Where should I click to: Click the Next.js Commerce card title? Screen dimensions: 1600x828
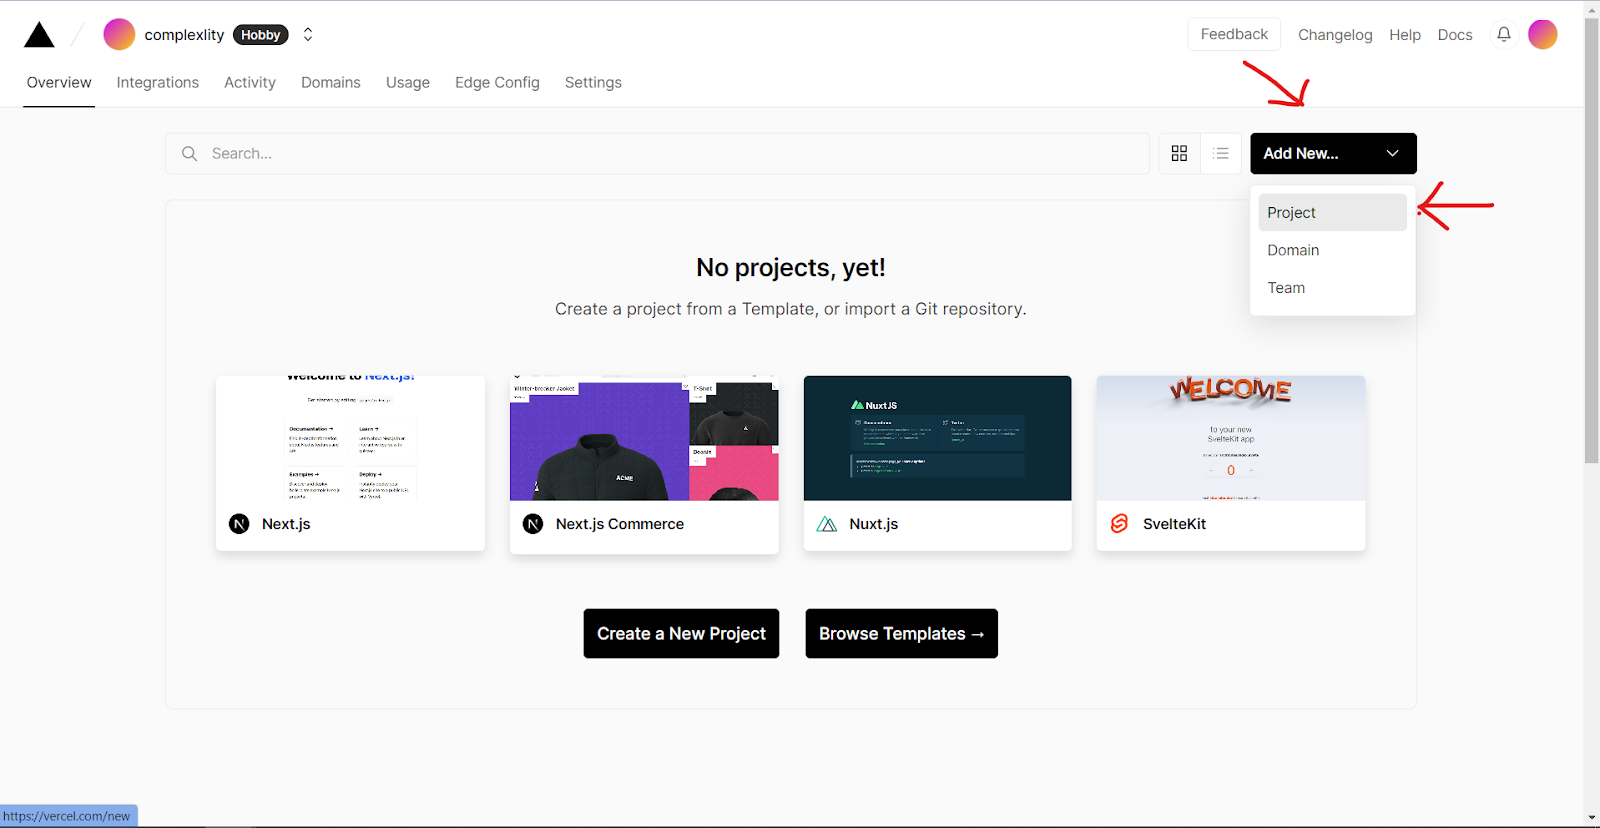tap(620, 524)
